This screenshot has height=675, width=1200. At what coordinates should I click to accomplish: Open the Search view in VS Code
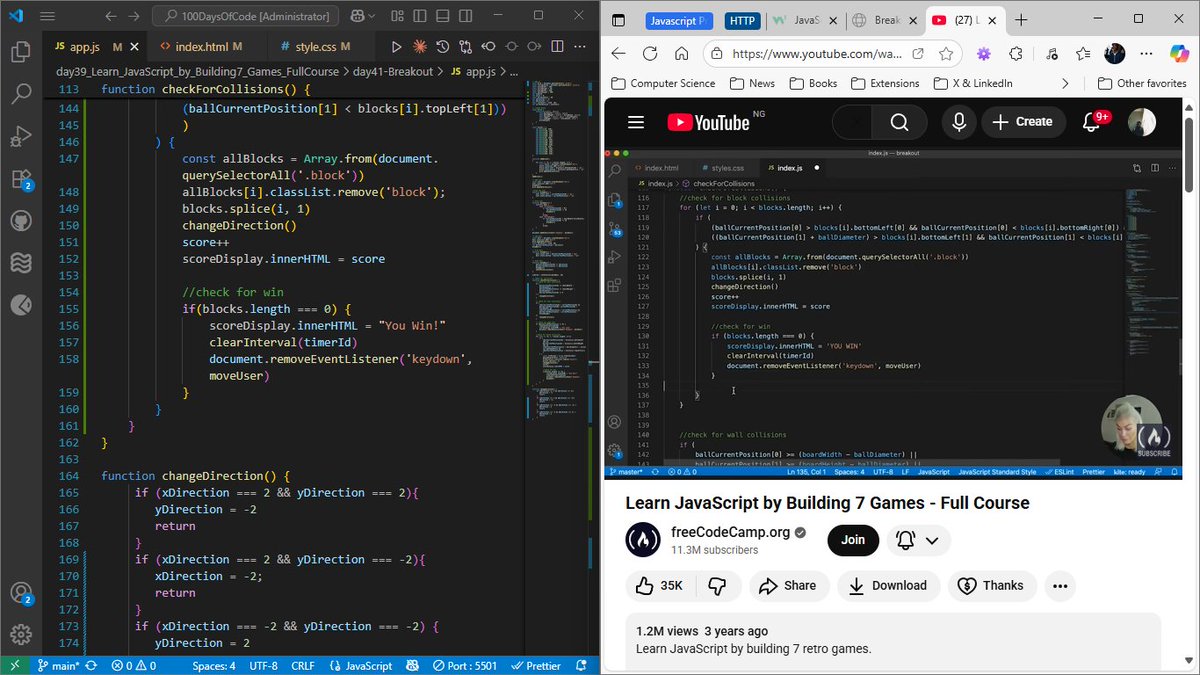click(x=22, y=95)
